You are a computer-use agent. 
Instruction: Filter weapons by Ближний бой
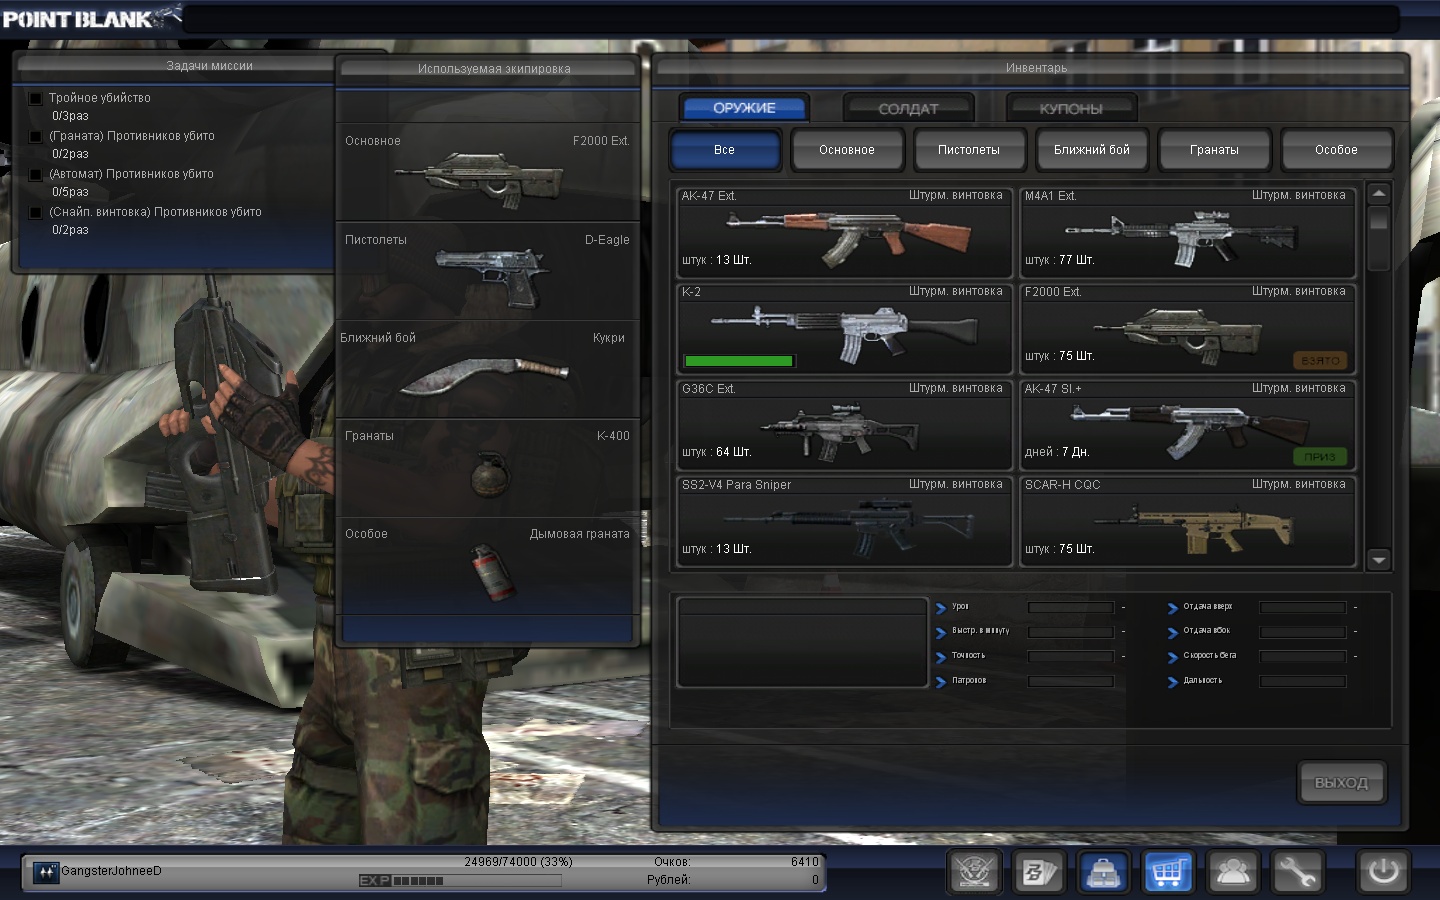click(x=1092, y=150)
